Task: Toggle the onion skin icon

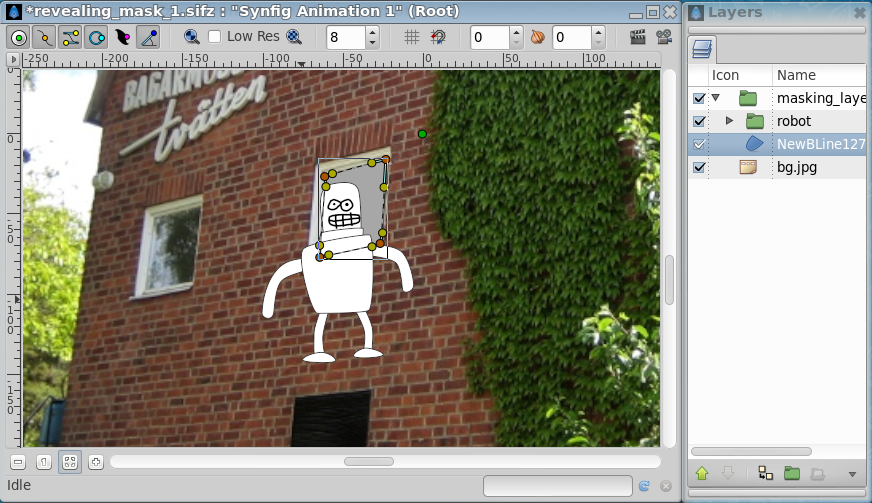Action: (x=537, y=37)
